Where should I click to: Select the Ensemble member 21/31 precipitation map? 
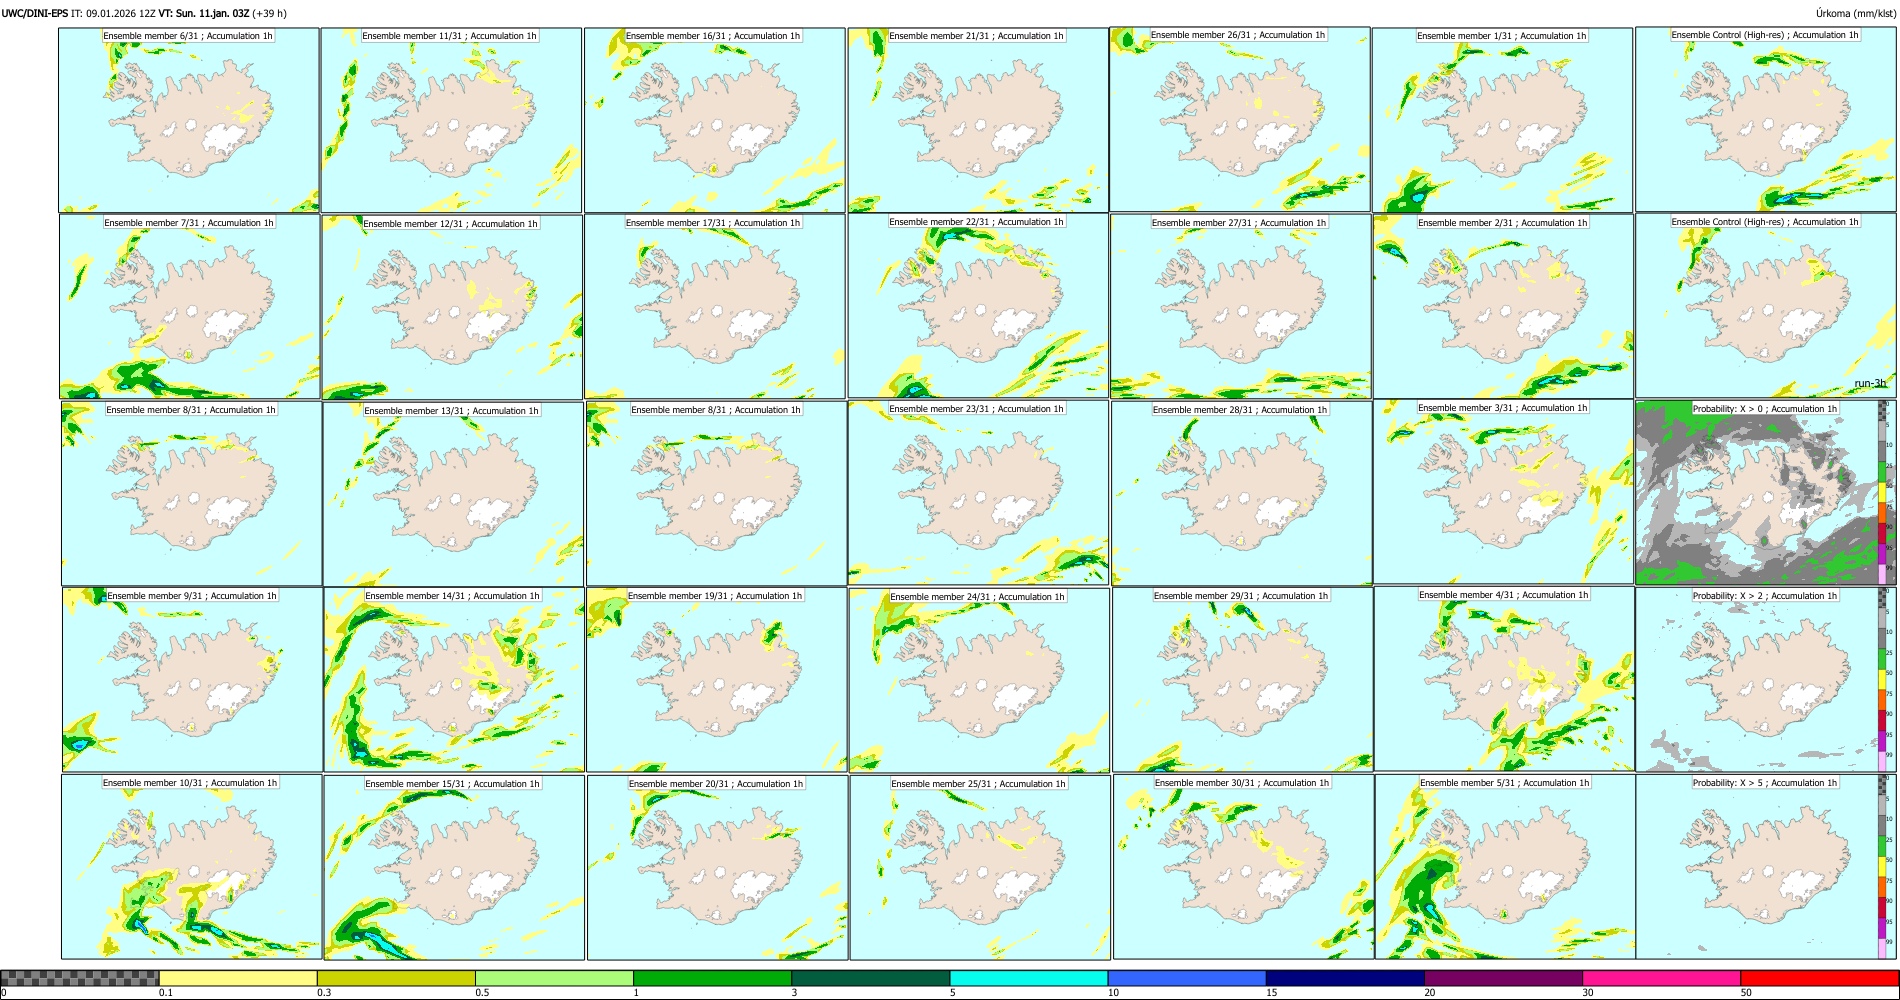(978, 120)
